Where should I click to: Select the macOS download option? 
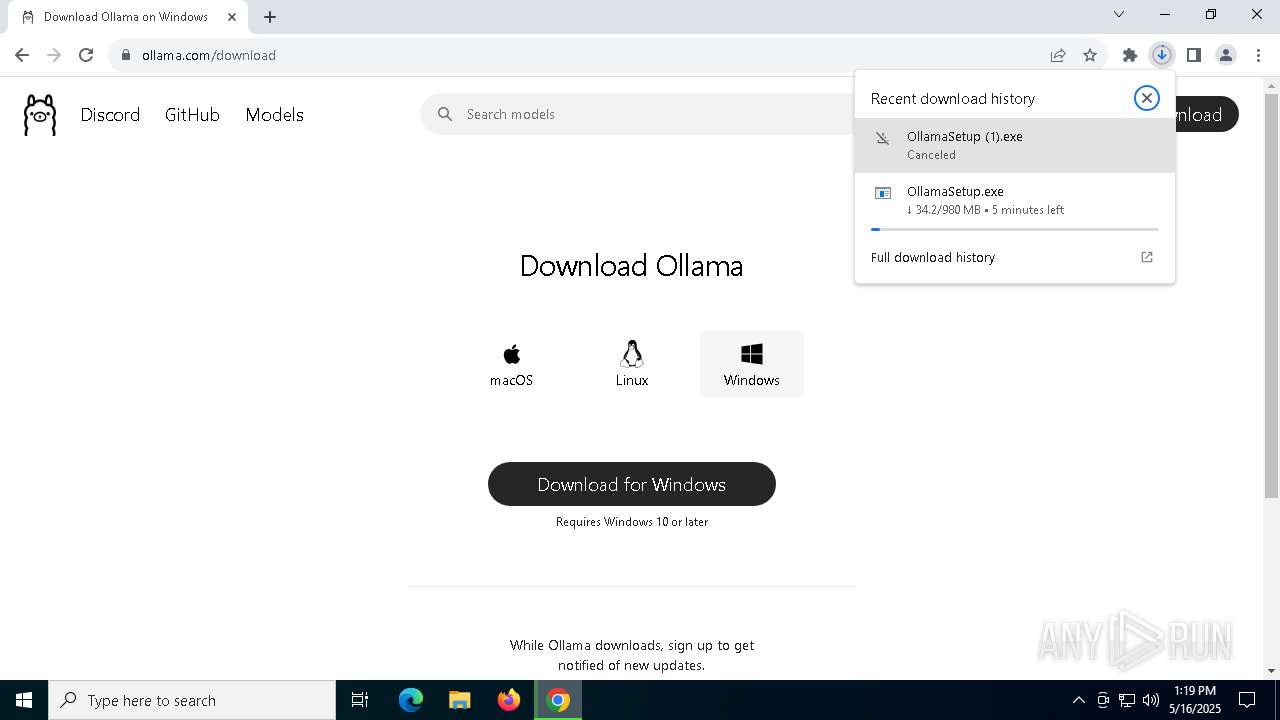[511, 364]
